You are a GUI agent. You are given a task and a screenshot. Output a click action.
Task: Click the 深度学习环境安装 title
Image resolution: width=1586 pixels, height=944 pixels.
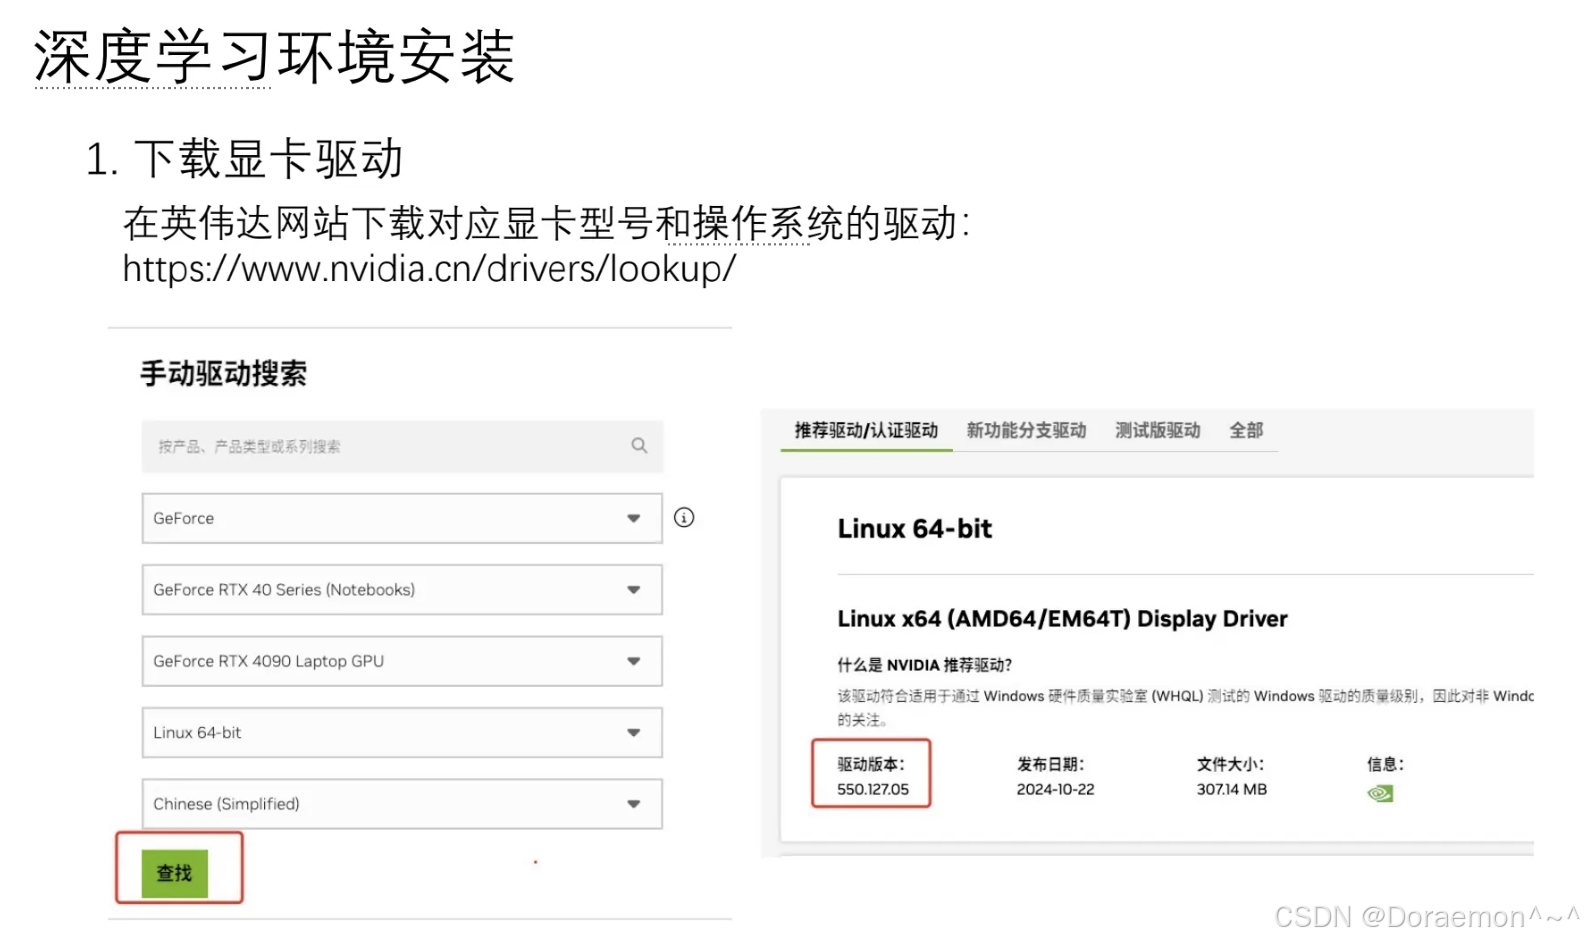coord(274,56)
